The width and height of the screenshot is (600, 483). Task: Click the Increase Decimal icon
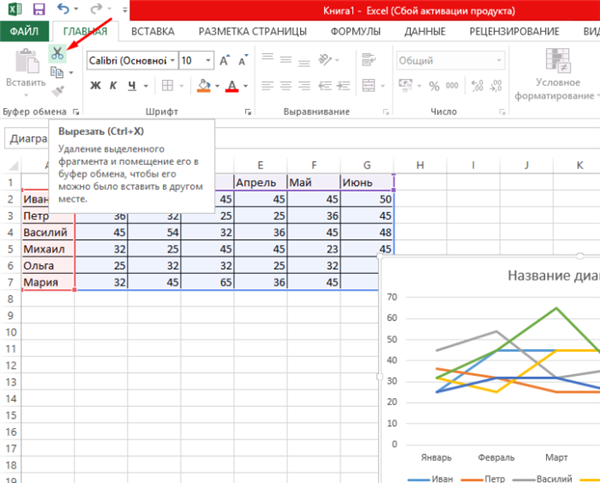478,85
